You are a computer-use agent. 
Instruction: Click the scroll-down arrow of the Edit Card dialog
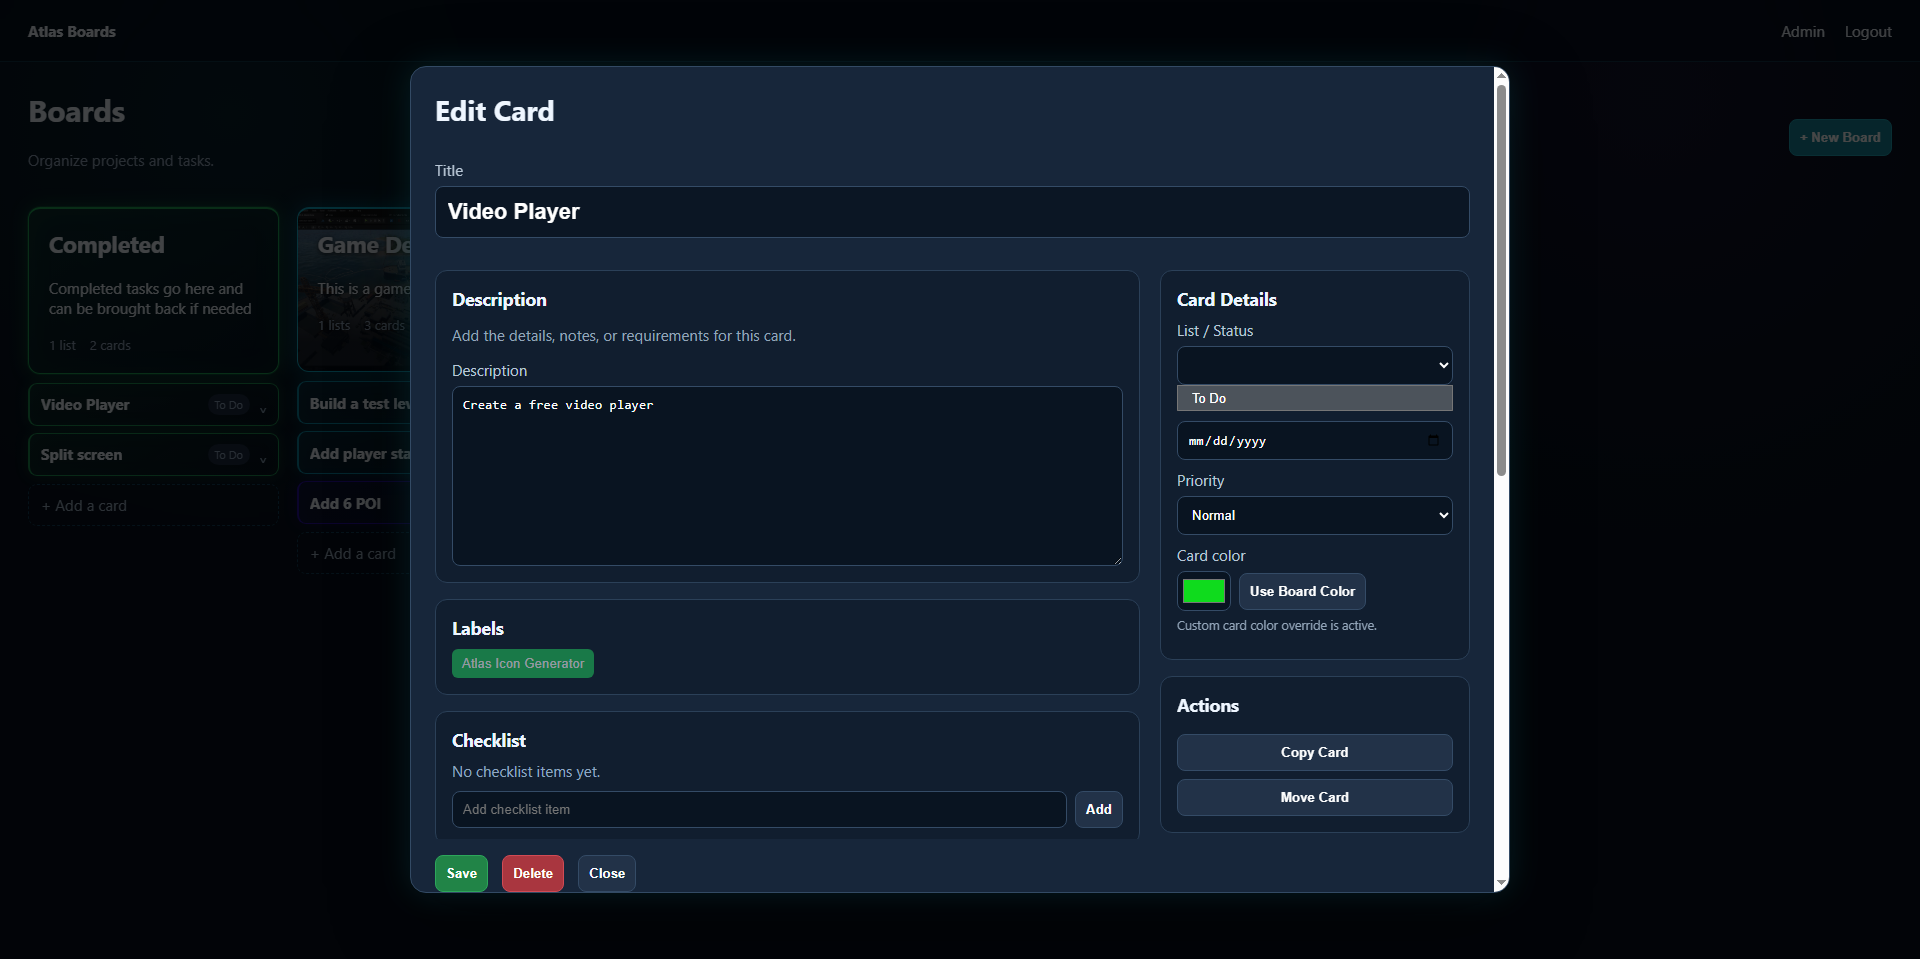click(x=1501, y=884)
